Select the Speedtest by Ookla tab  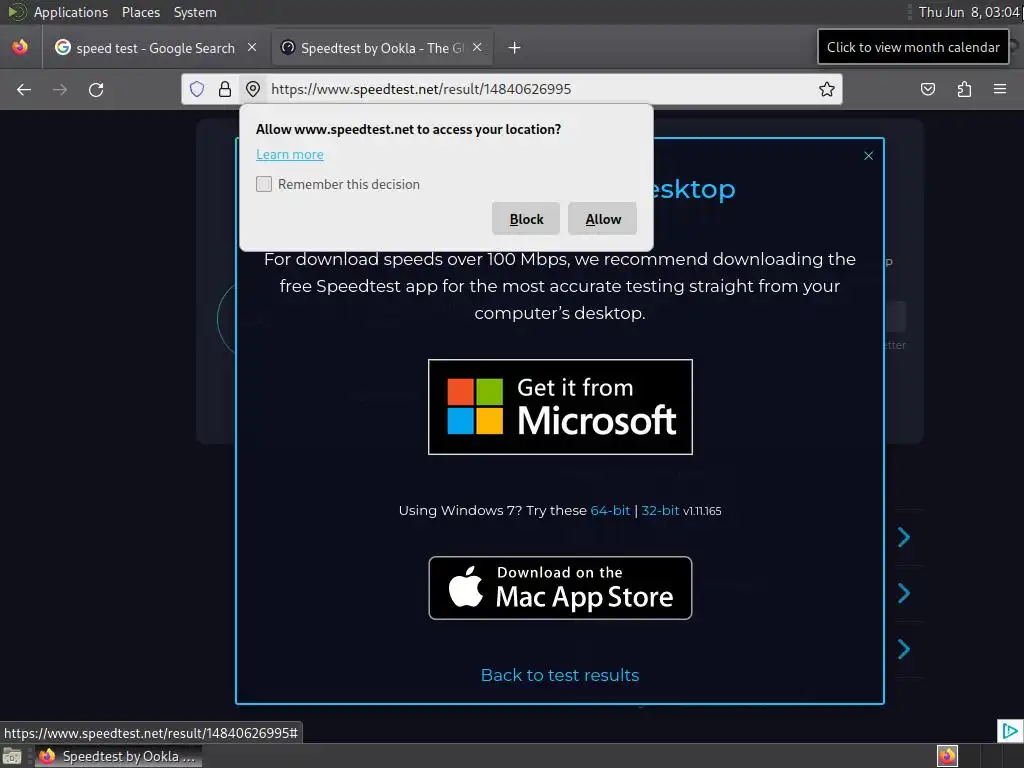[382, 48]
